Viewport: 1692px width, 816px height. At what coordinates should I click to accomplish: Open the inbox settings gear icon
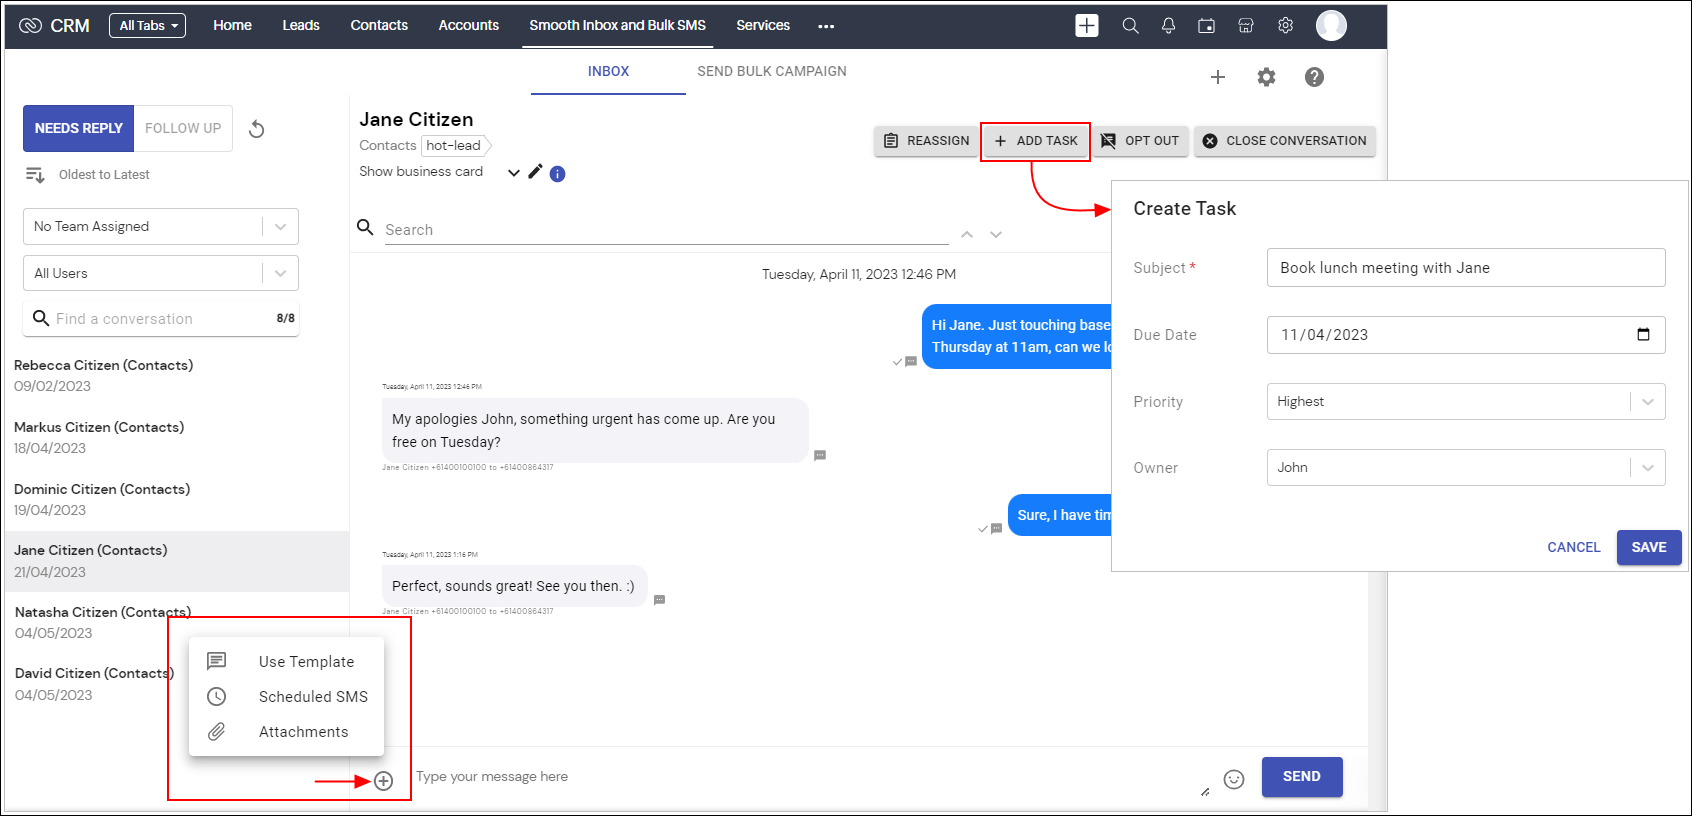tap(1266, 77)
